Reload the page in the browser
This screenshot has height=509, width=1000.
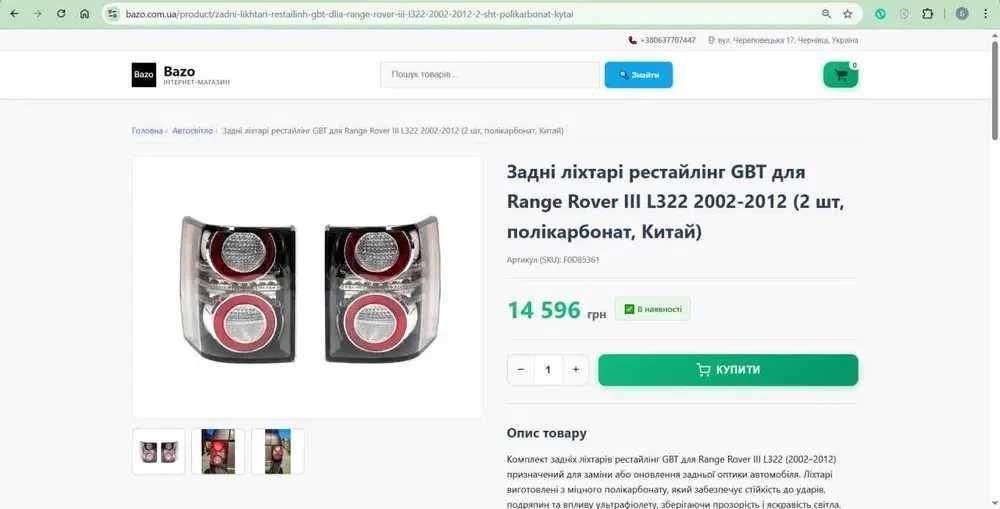(x=61, y=13)
